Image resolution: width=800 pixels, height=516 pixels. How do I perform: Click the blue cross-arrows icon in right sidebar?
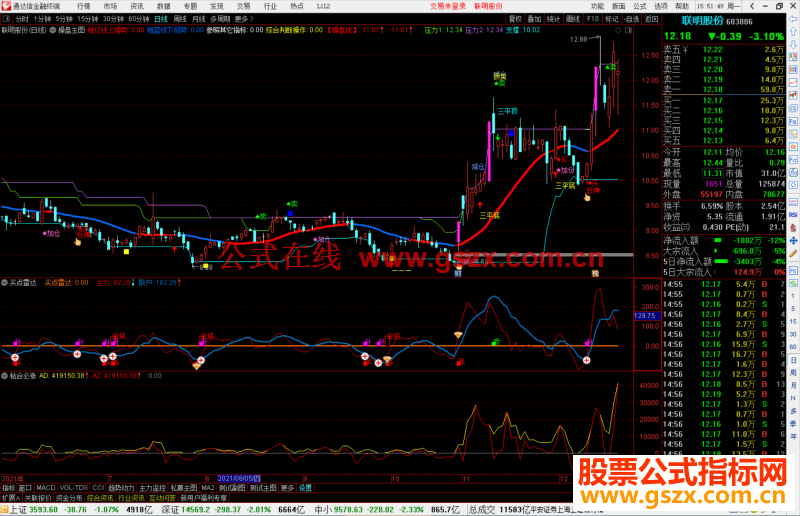(x=793, y=240)
